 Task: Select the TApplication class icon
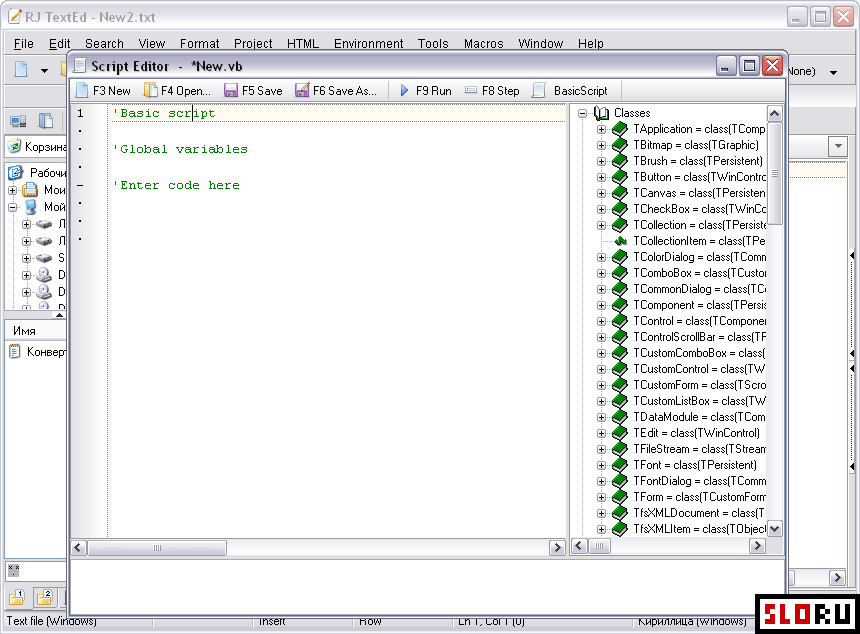[620, 129]
